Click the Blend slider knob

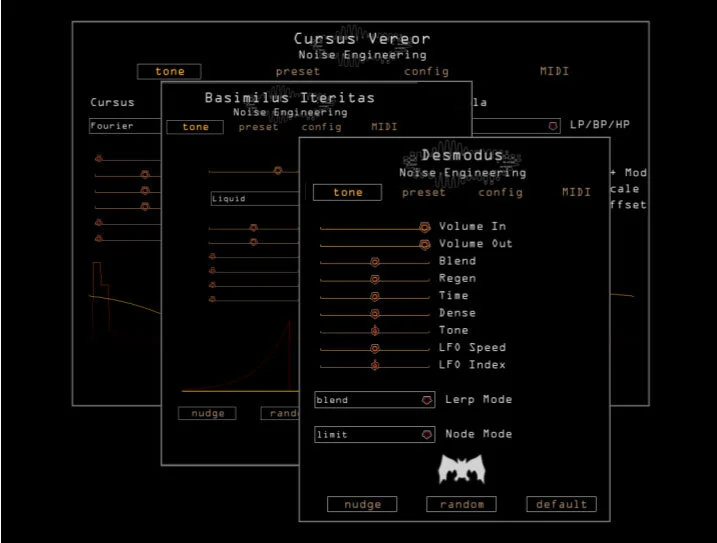pos(375,262)
